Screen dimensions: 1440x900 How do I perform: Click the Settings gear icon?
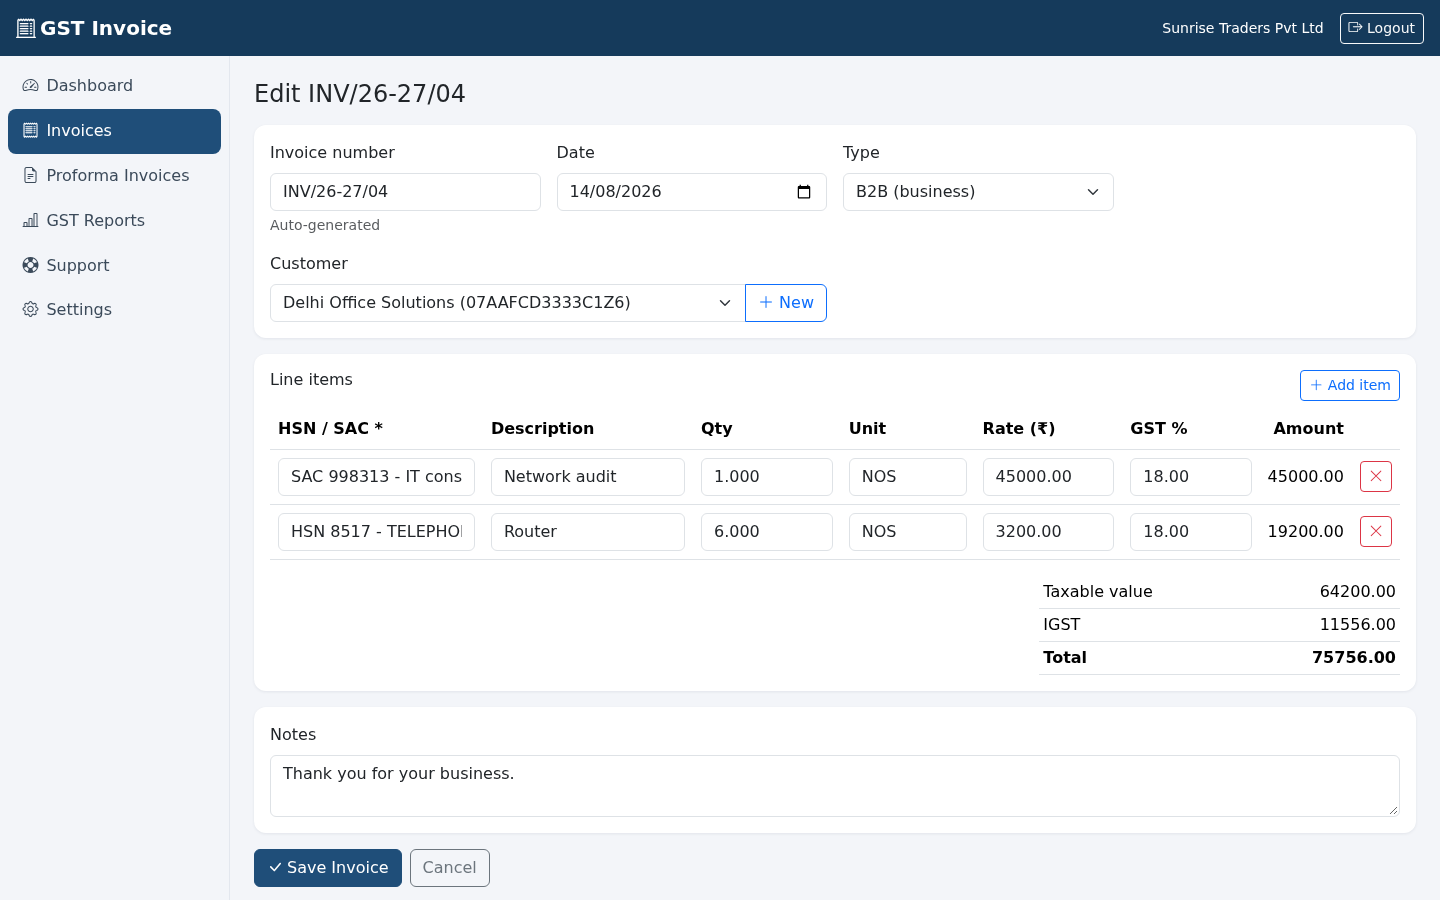tap(30, 310)
